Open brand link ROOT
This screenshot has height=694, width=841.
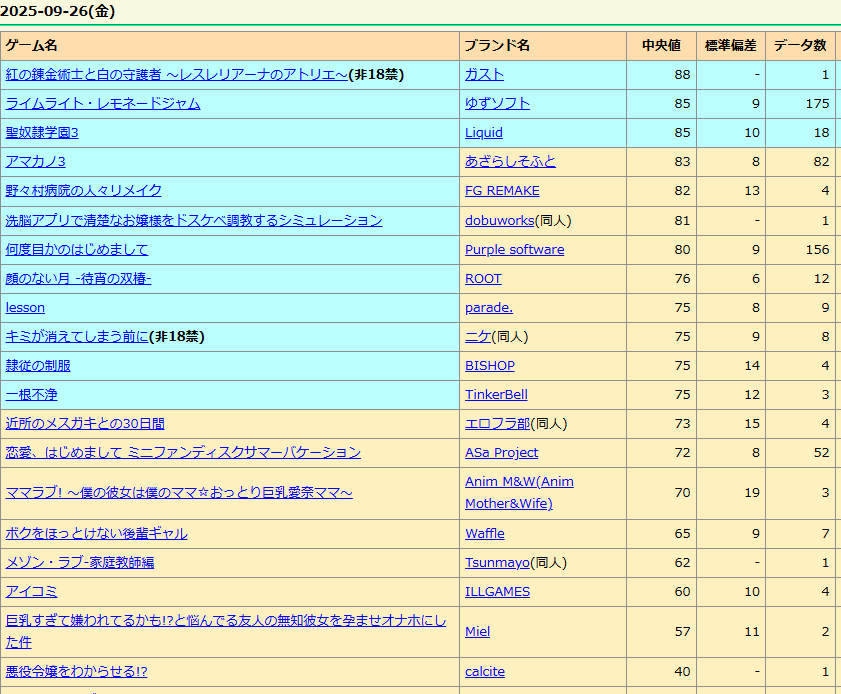click(483, 278)
